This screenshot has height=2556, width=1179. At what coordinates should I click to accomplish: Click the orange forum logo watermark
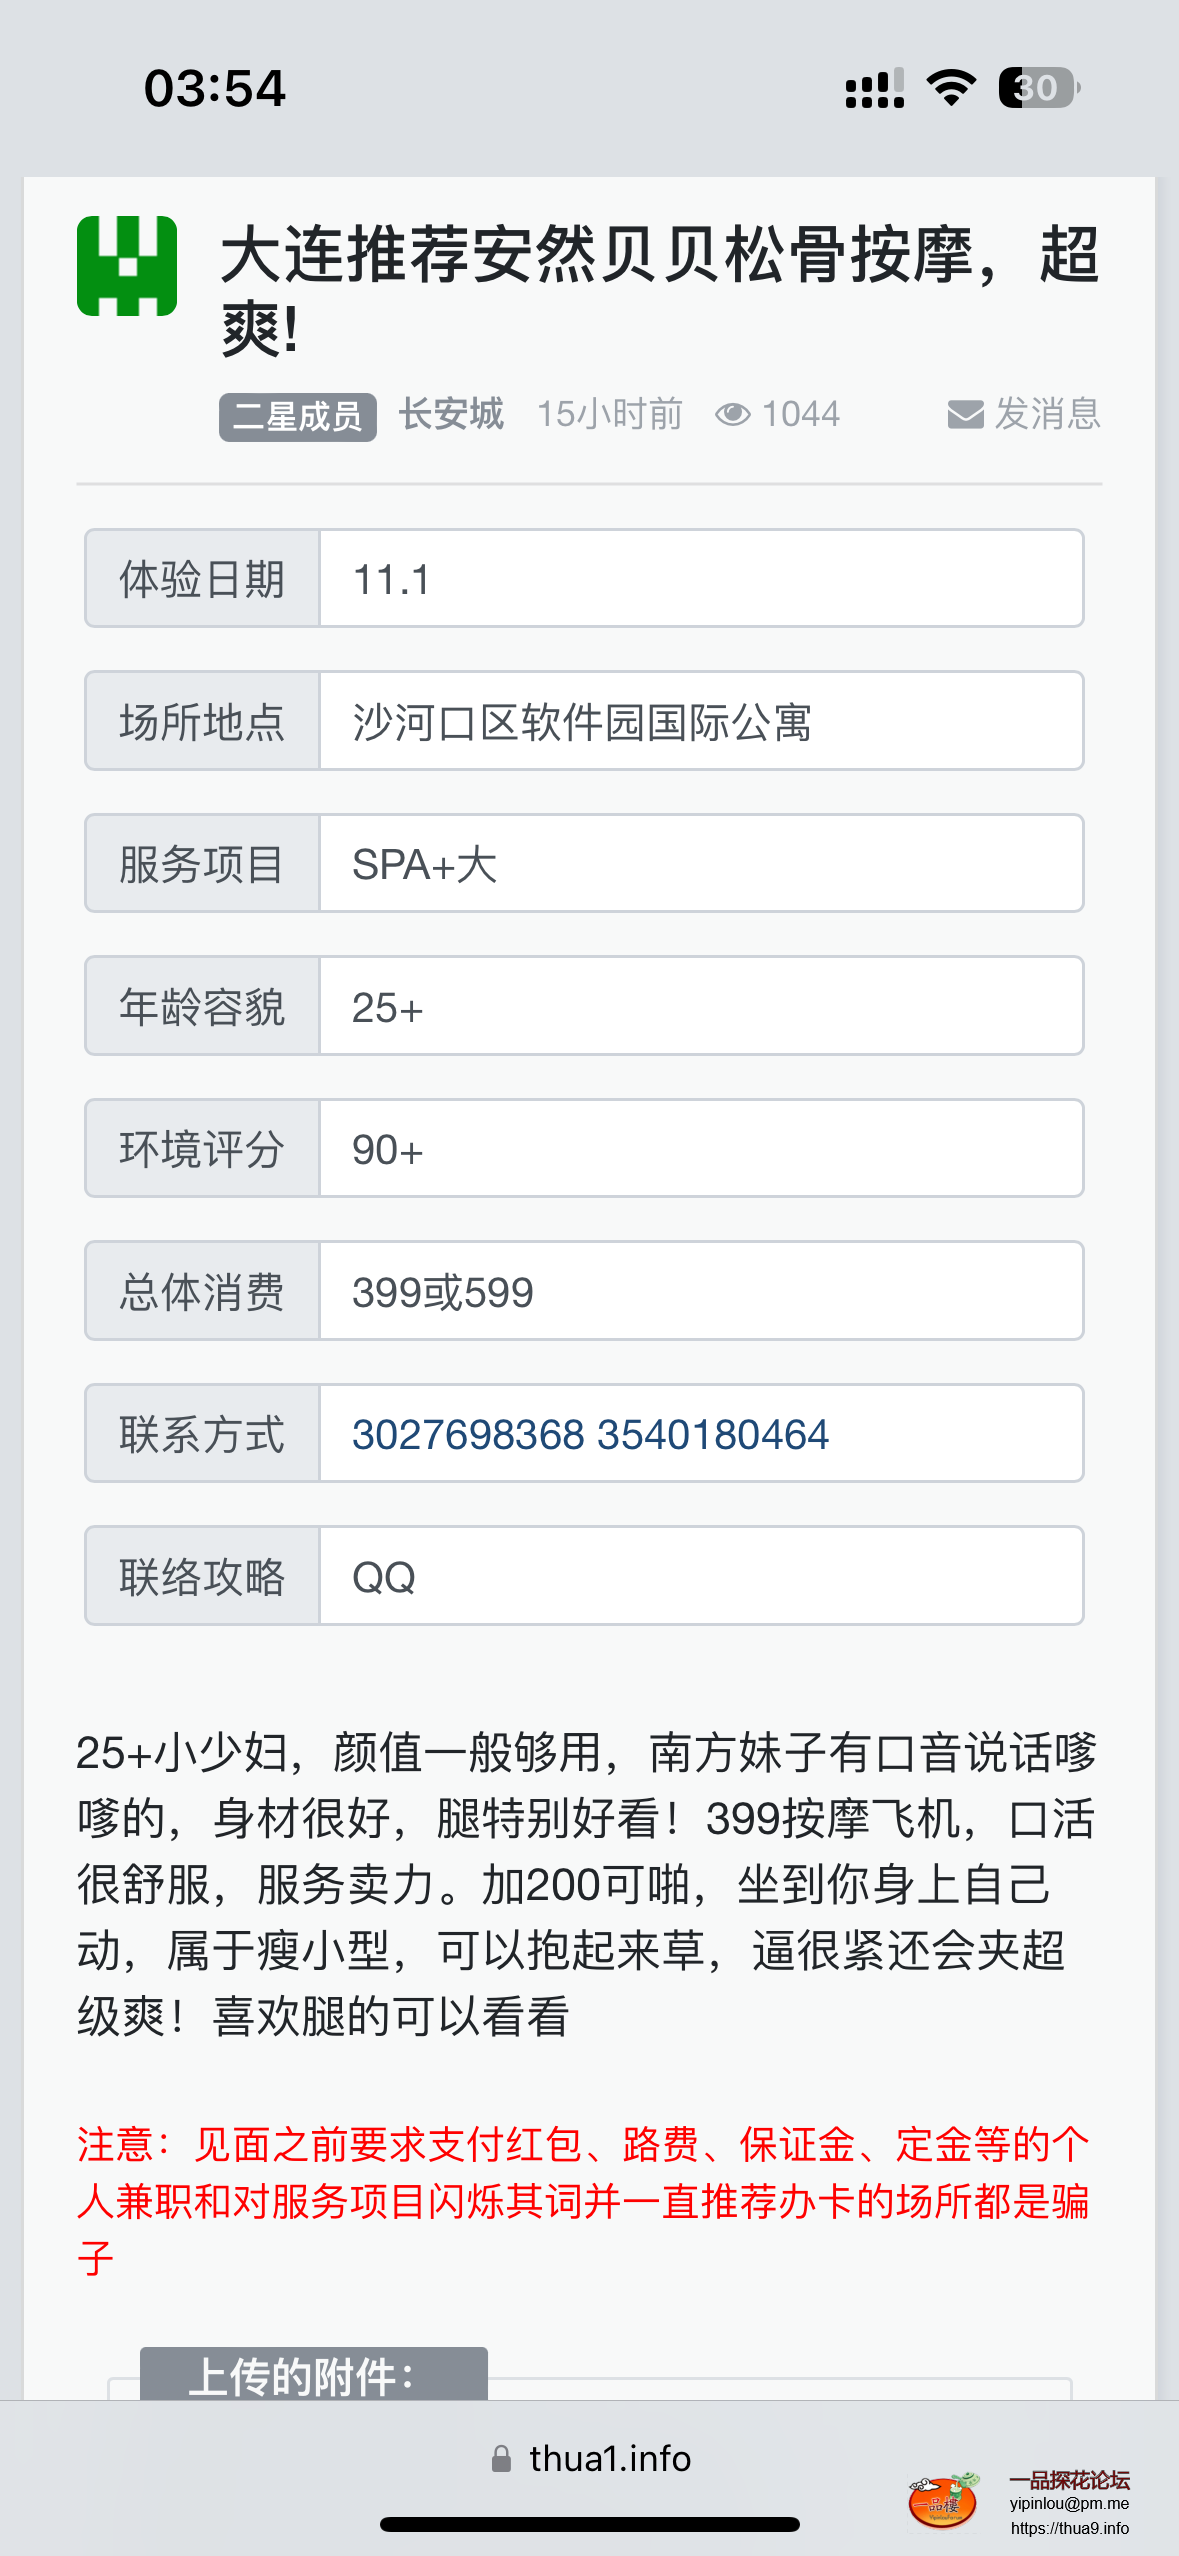tap(943, 2502)
